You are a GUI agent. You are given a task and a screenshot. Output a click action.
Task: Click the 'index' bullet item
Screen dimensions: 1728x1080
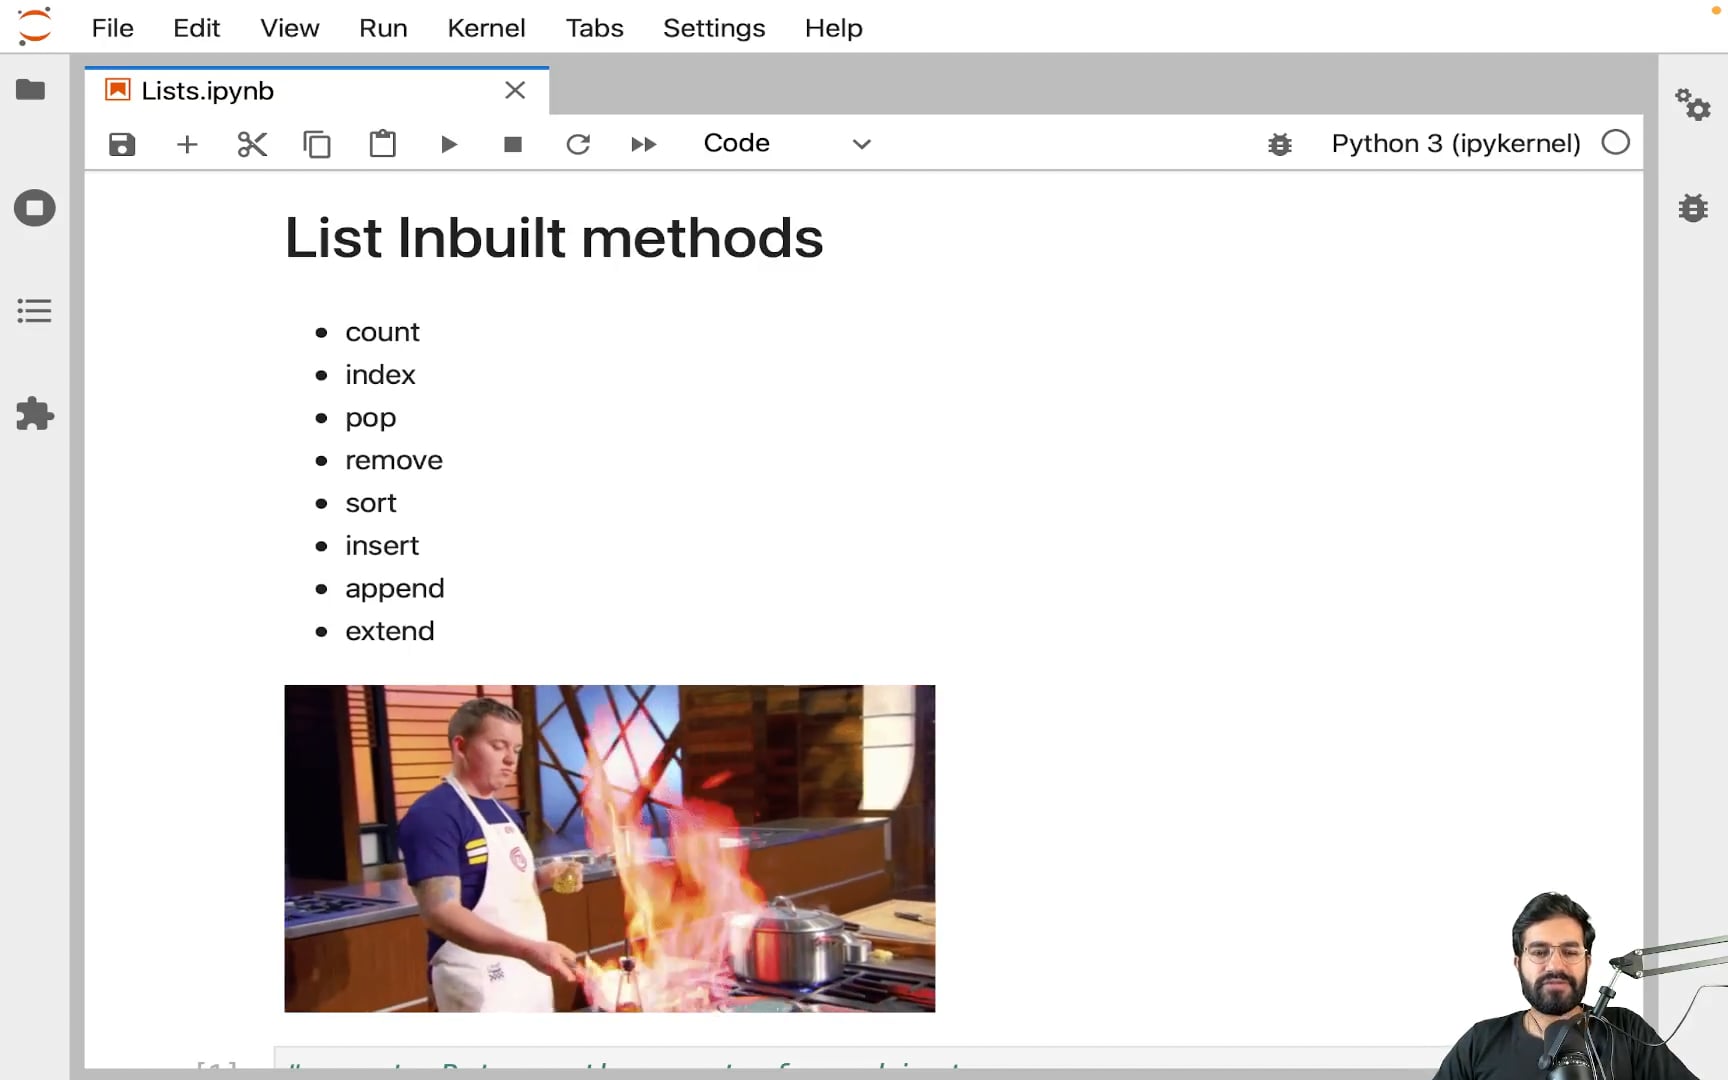380,375
